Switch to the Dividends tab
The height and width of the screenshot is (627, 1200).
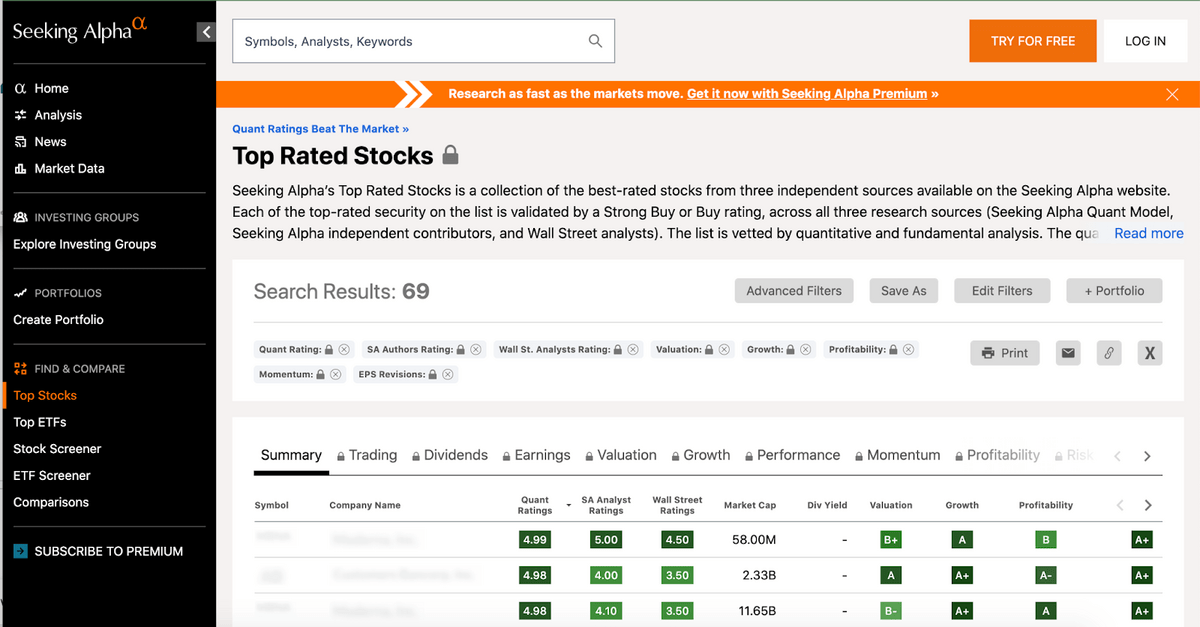449,455
